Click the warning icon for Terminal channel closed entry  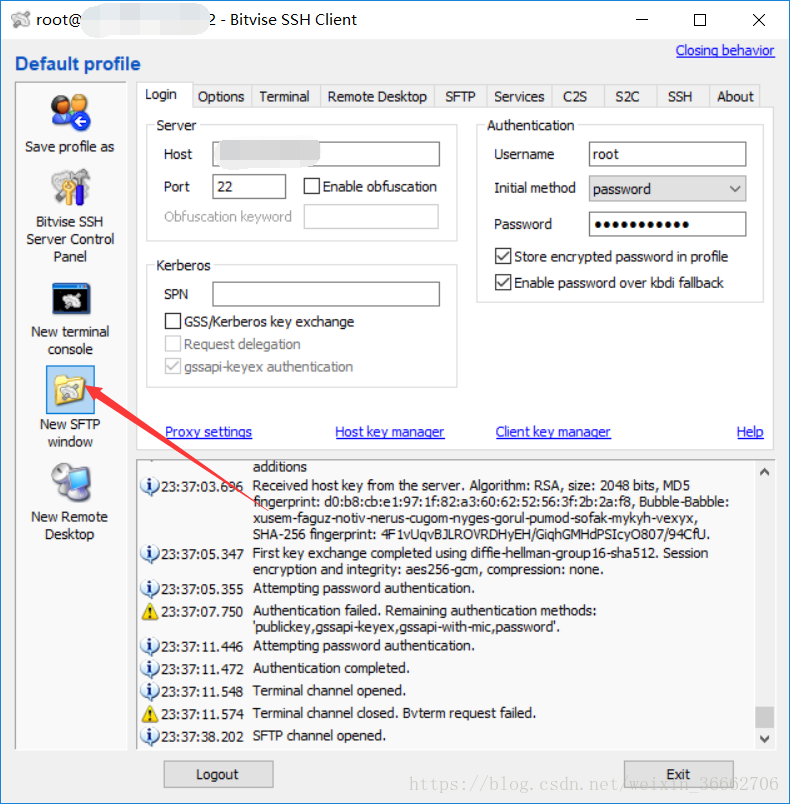click(x=149, y=713)
